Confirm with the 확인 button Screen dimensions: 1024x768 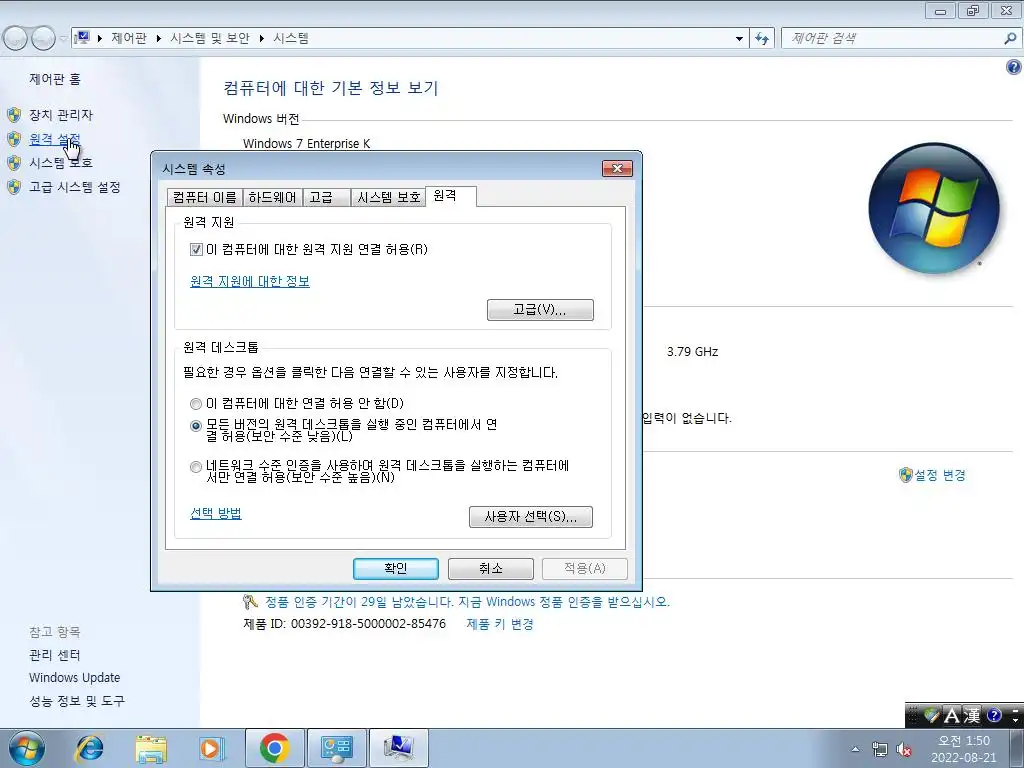coord(396,569)
